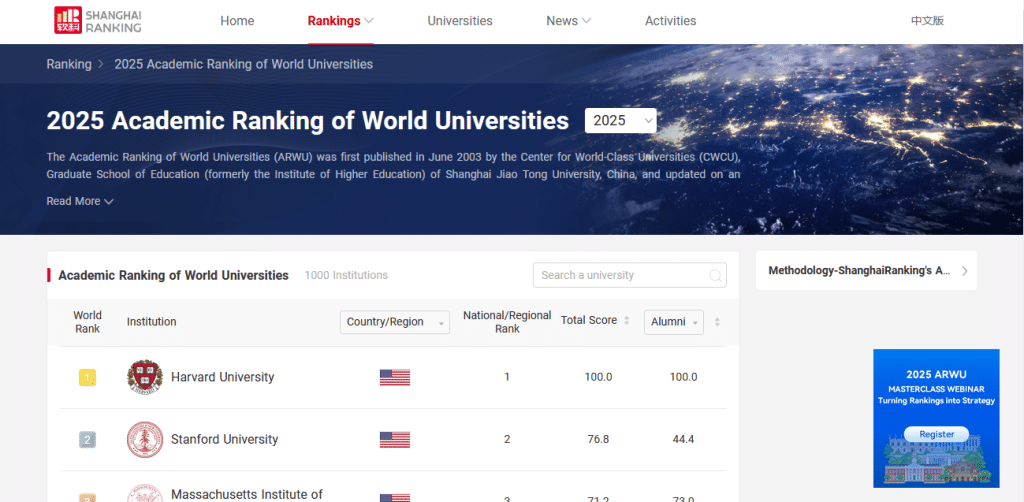This screenshot has width=1024, height=502.
Task: Go to Universities page
Action: pyautogui.click(x=460, y=21)
